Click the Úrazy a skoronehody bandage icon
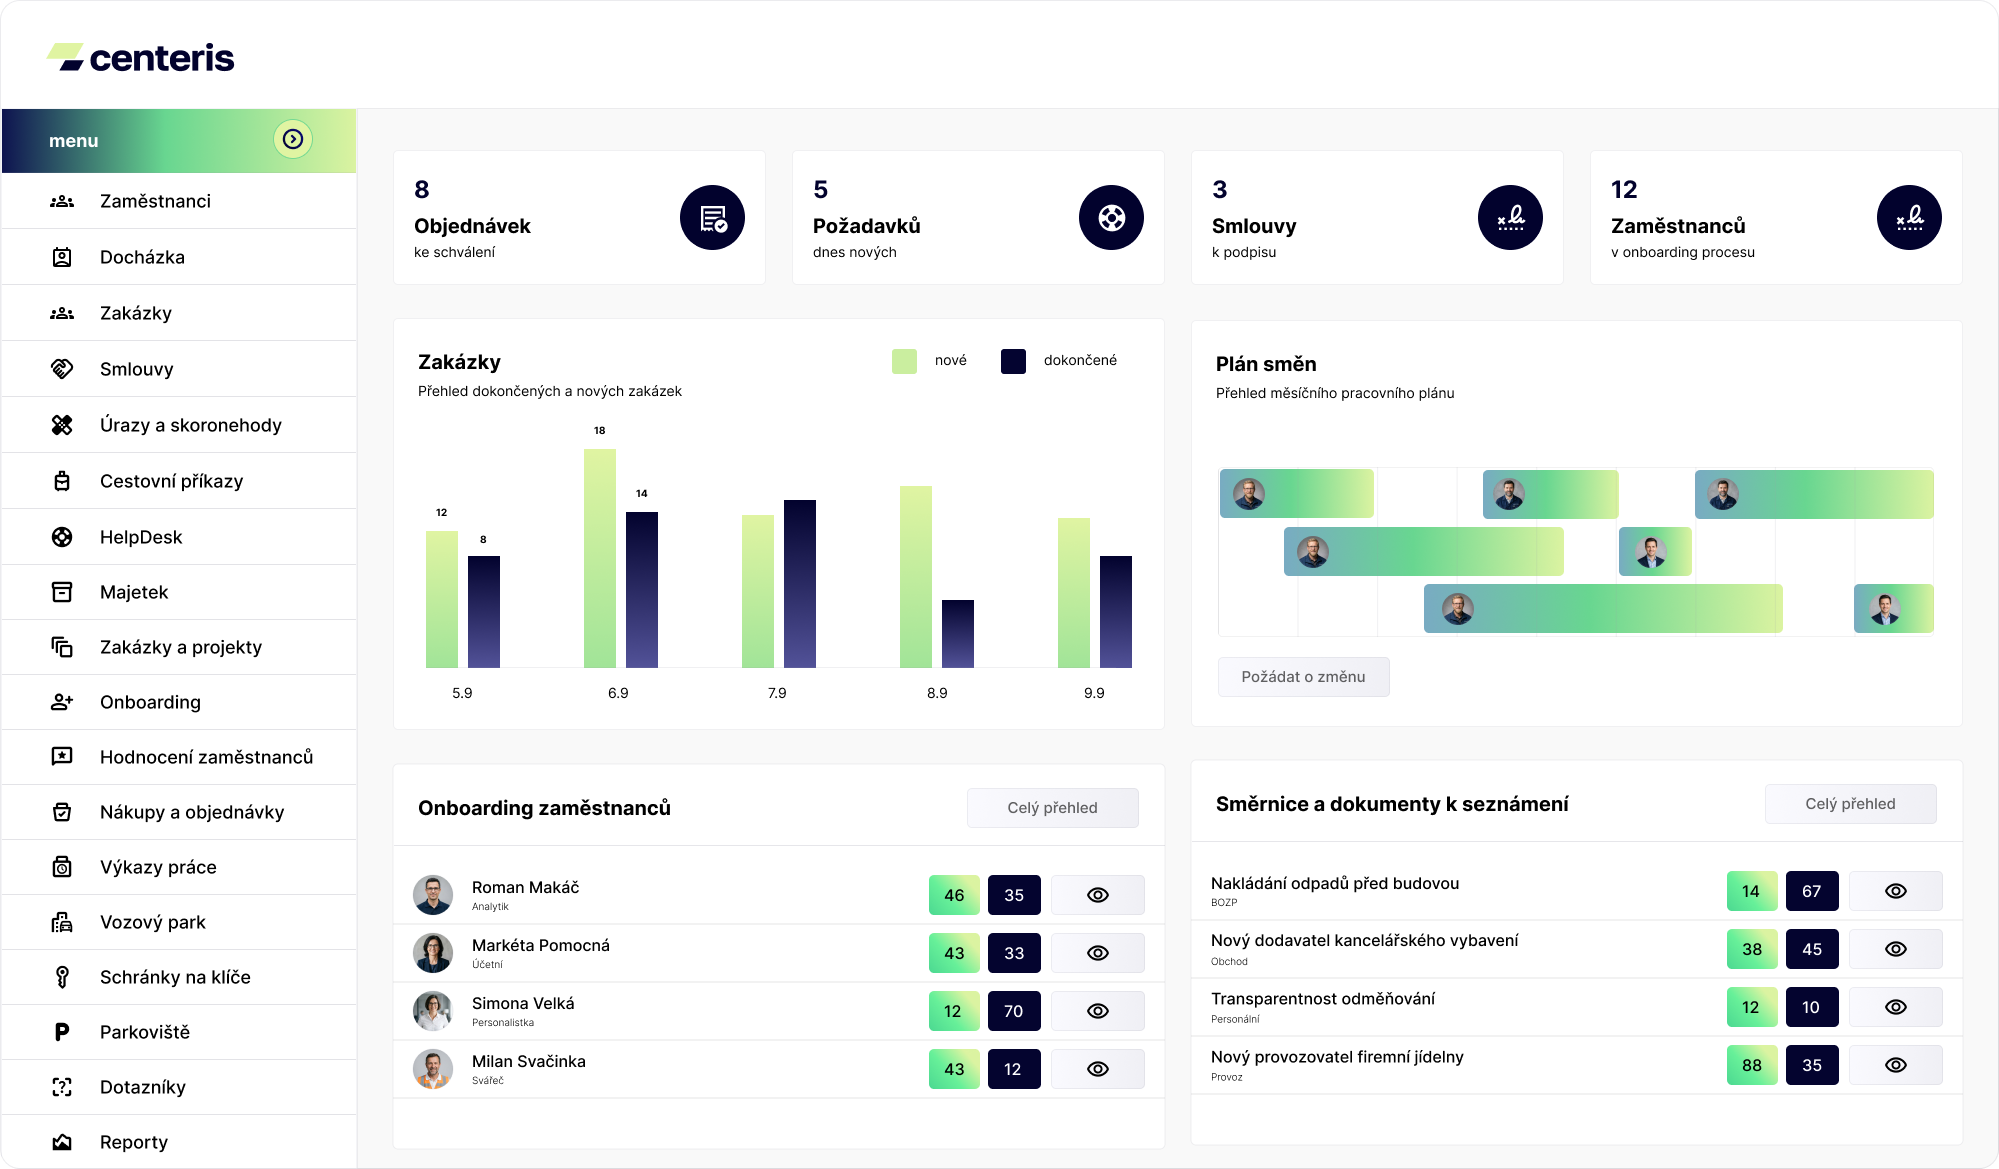 [62, 425]
